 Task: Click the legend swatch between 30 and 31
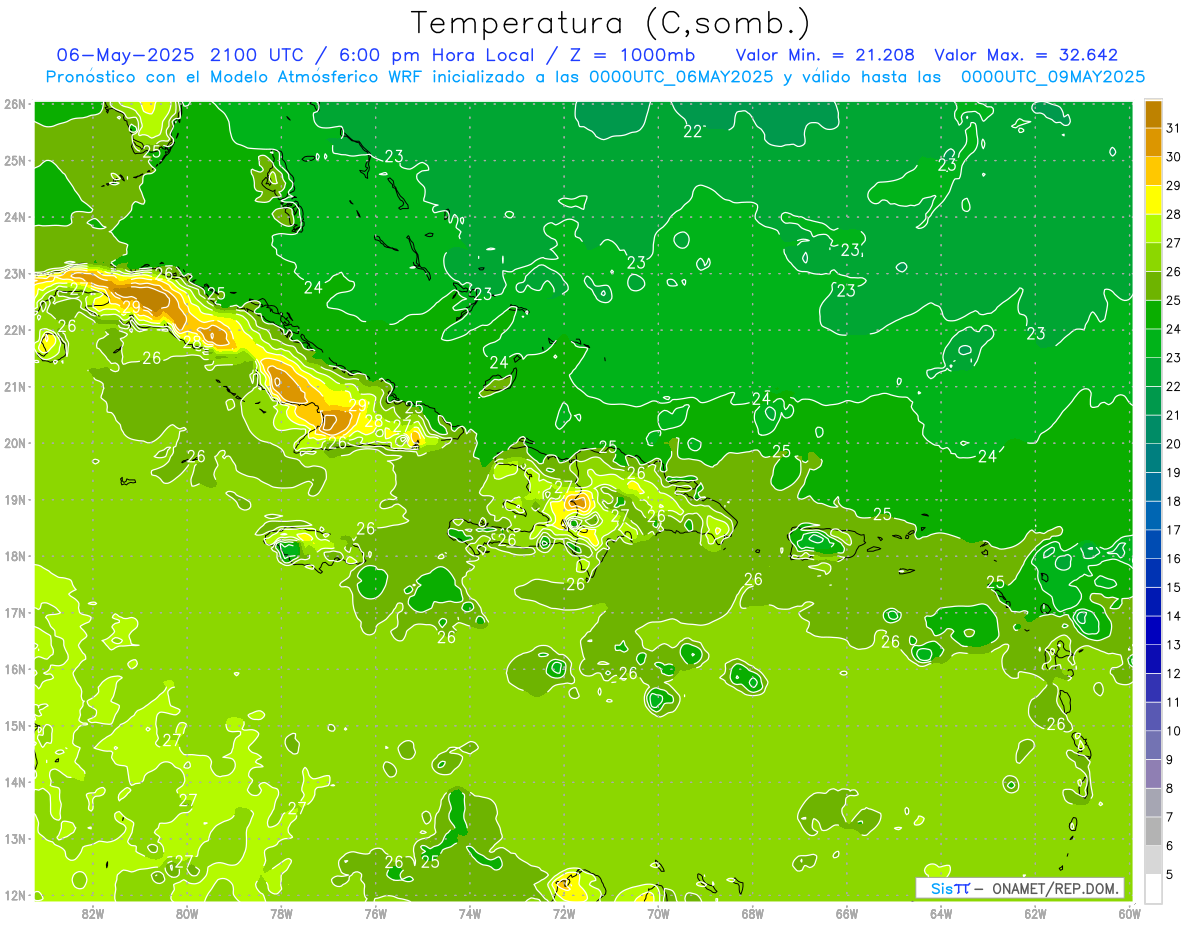pos(1153,142)
